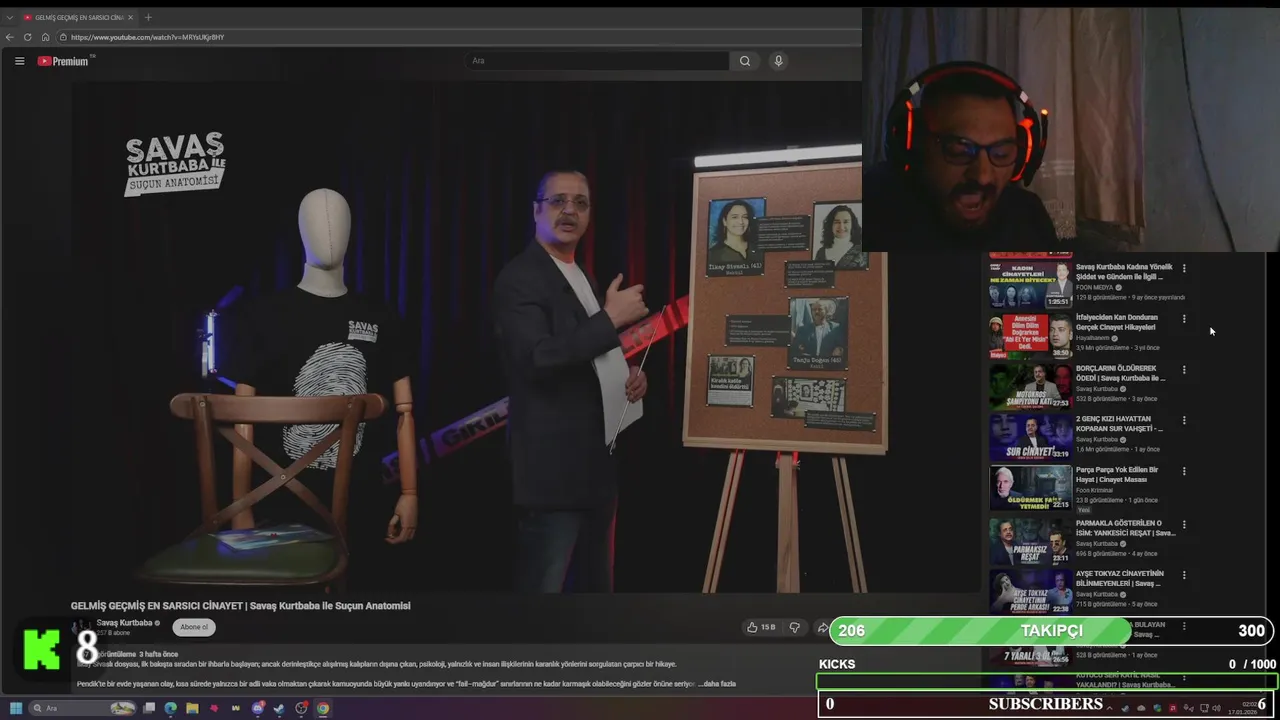Click 'Foon Kriminal' channel name

(1095, 490)
